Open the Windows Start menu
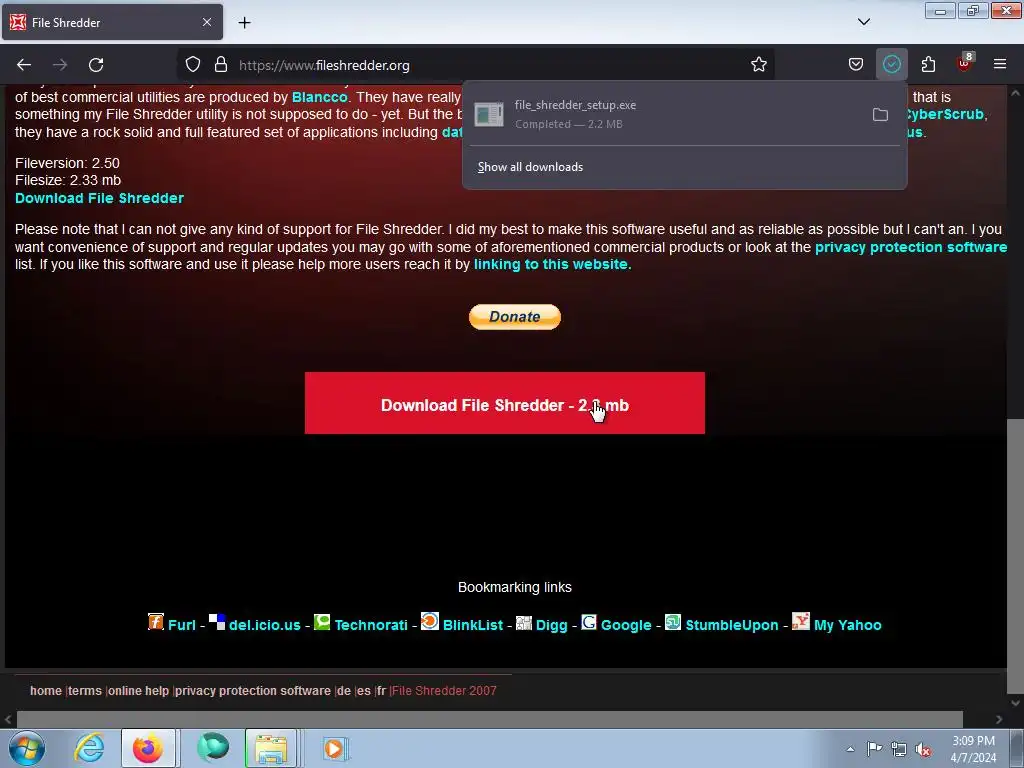 [x=27, y=748]
